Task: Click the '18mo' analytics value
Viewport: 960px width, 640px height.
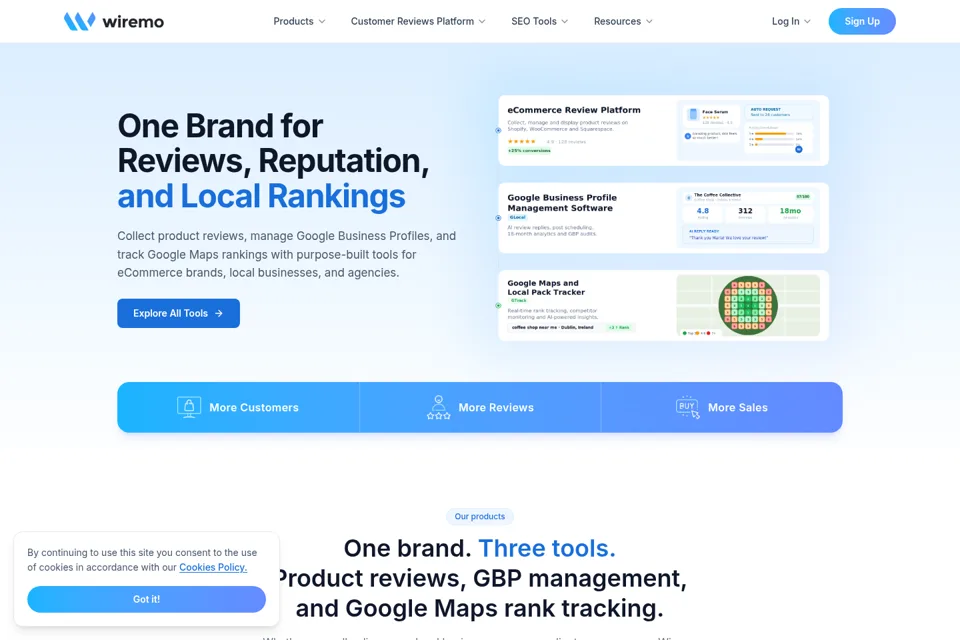Action: [x=790, y=211]
